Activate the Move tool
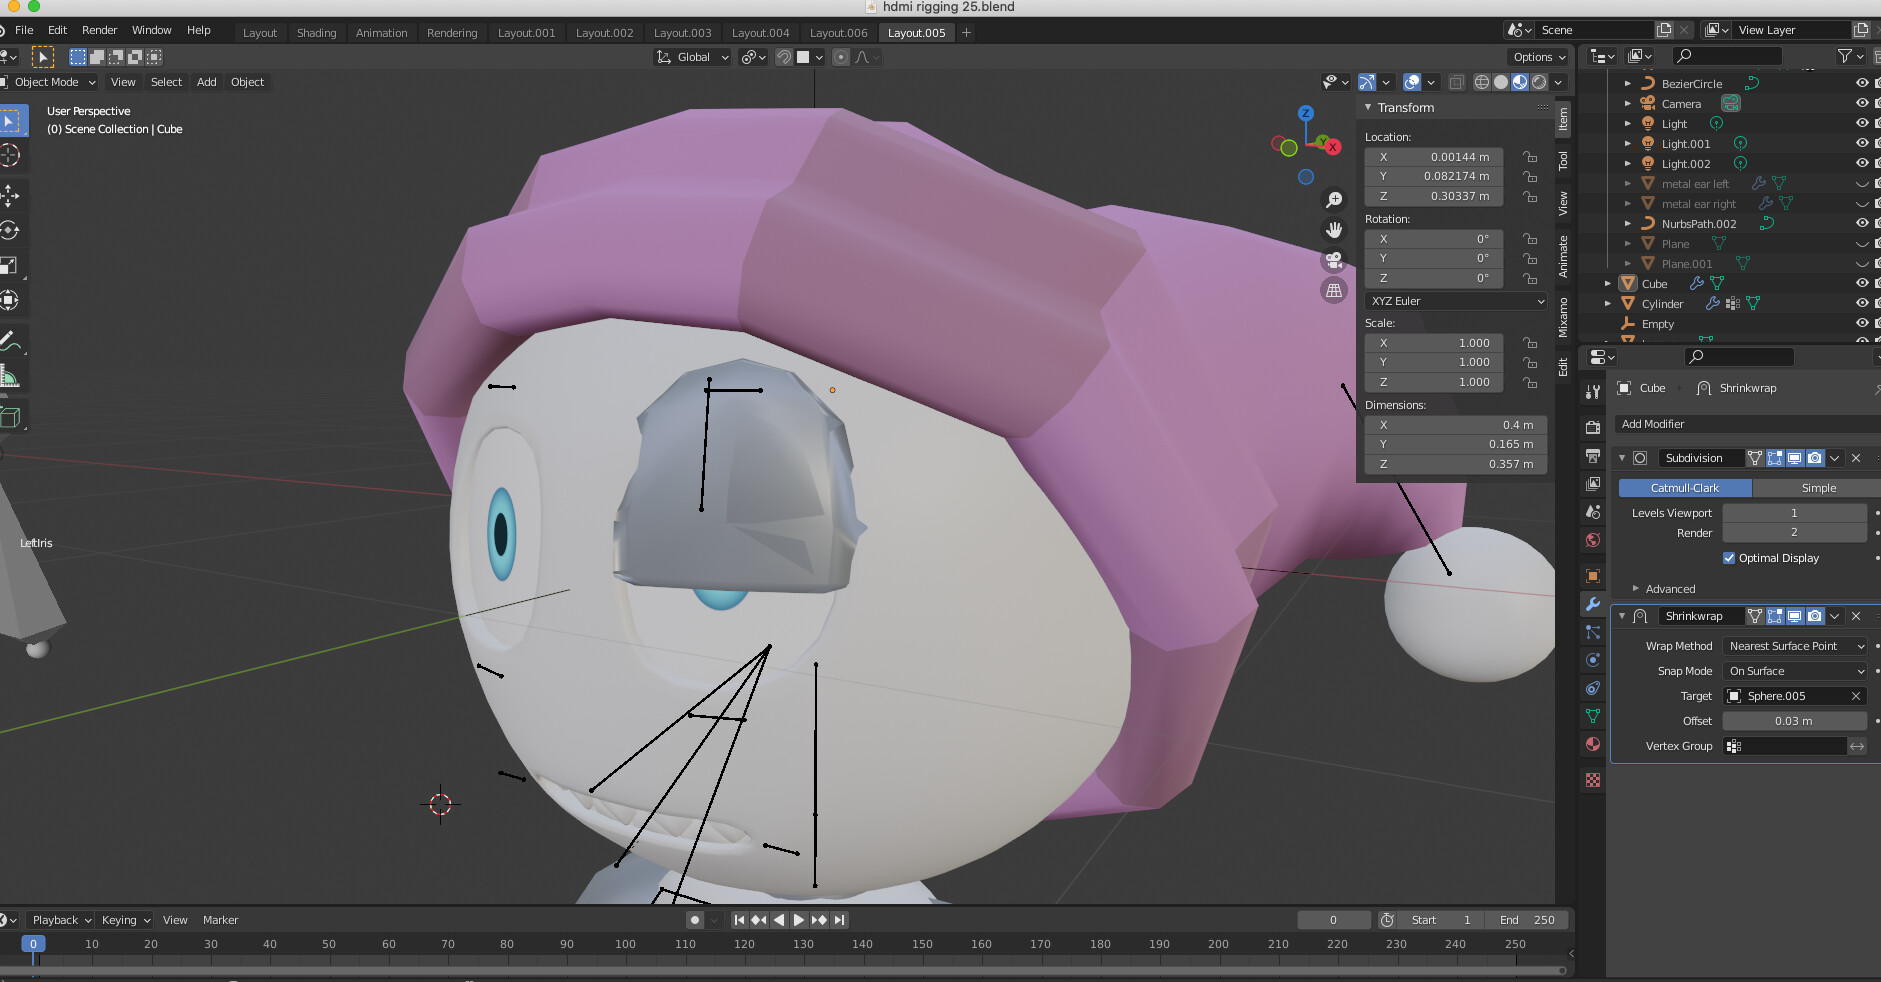The image size is (1881, 982). (x=10, y=195)
